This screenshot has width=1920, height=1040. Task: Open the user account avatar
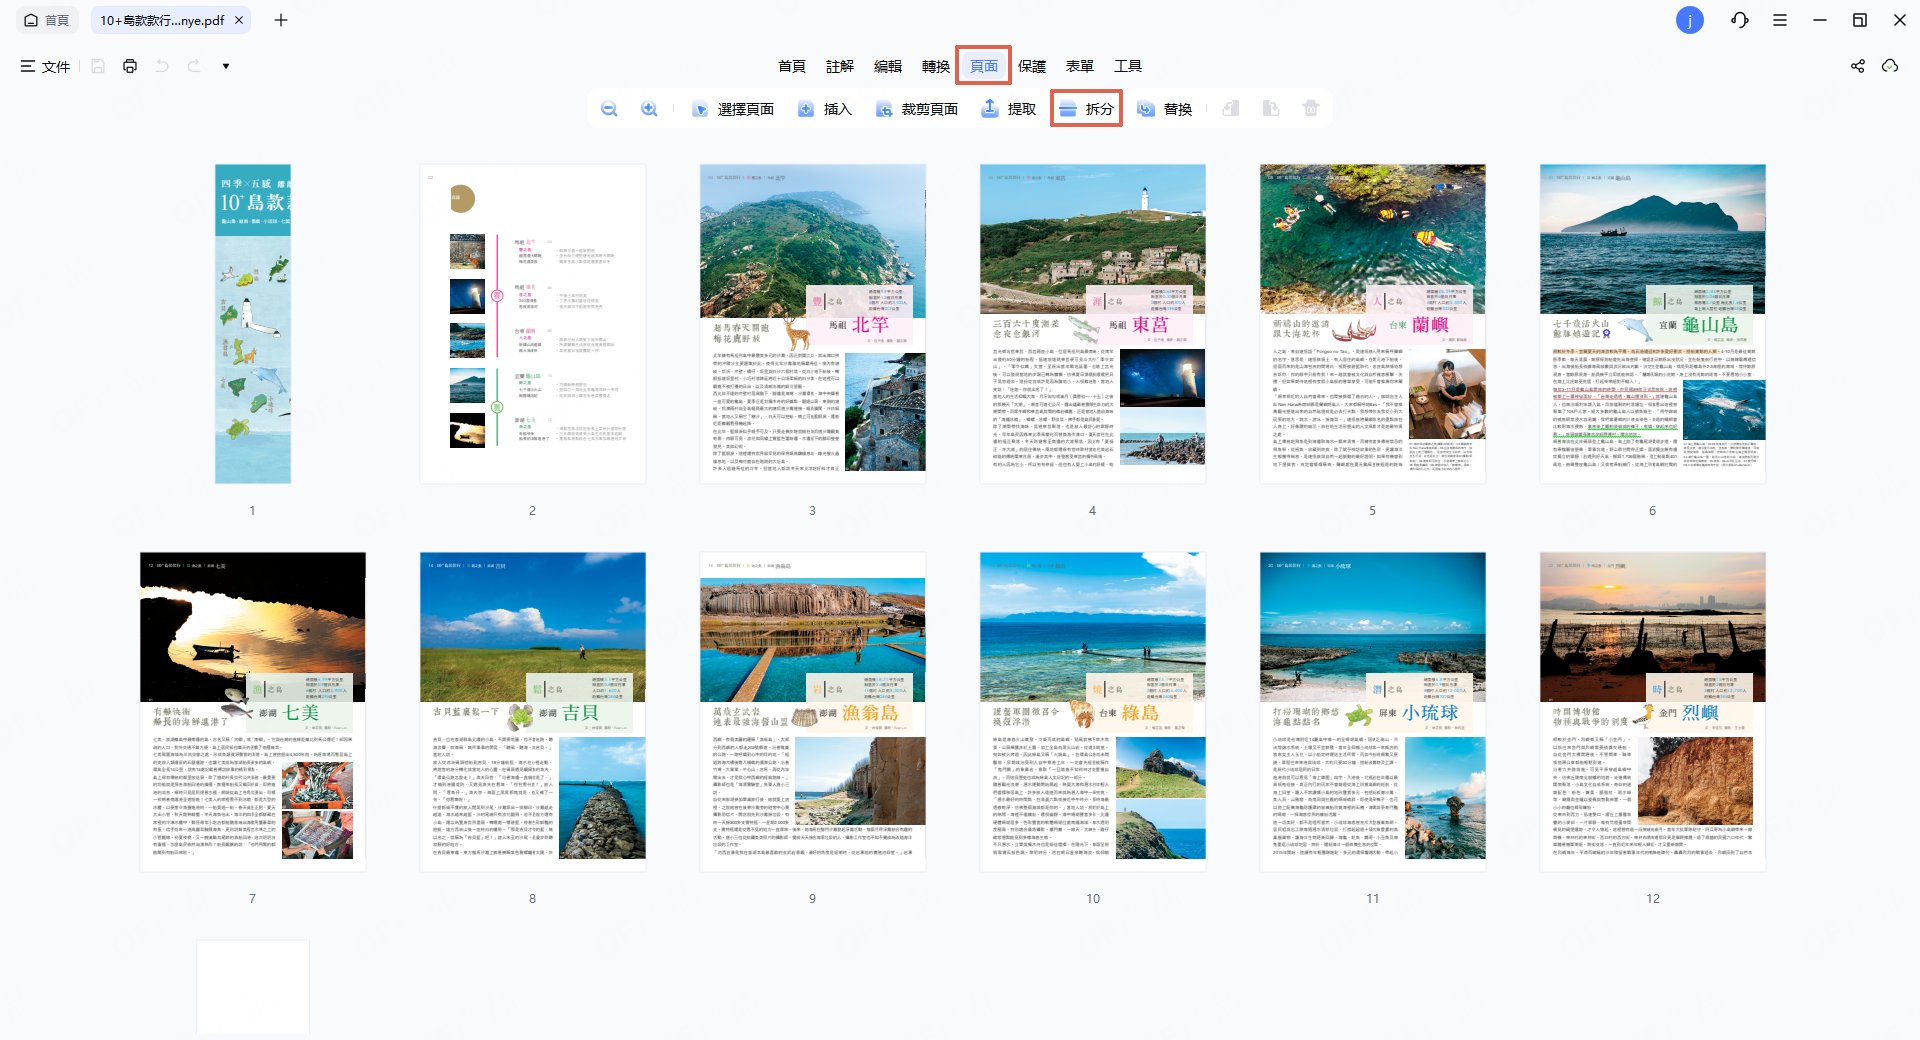click(1689, 20)
